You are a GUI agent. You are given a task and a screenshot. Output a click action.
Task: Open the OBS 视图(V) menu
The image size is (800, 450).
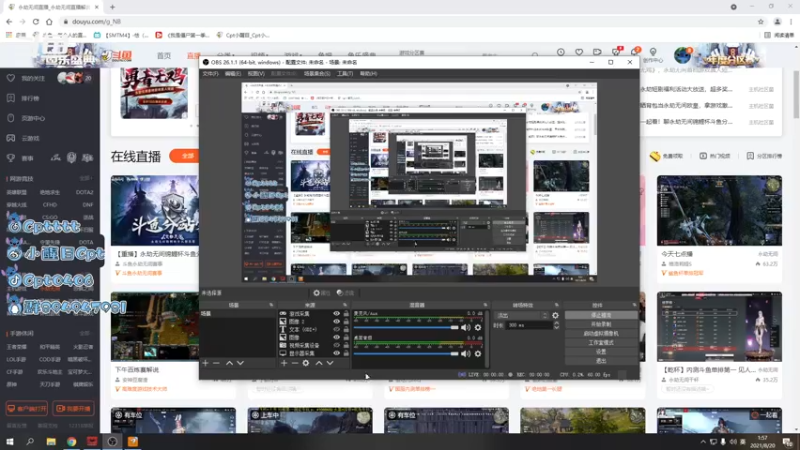coord(256,73)
